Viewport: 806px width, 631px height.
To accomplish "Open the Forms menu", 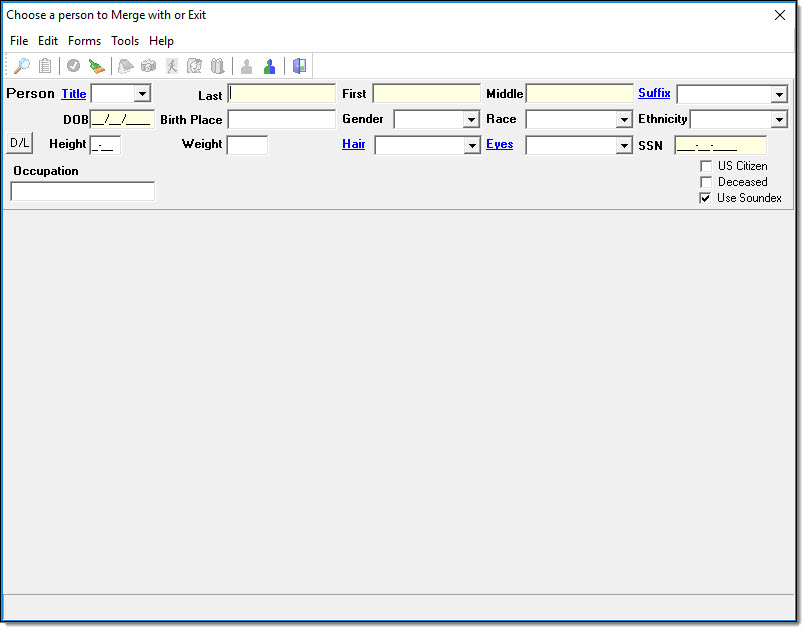I will point(84,41).
